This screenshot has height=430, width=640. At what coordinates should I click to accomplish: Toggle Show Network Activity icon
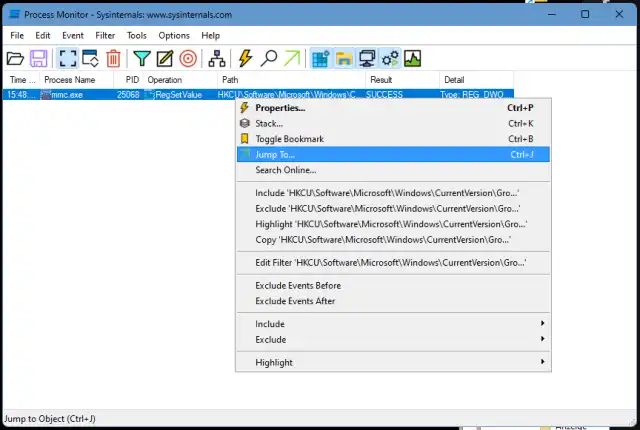click(367, 59)
